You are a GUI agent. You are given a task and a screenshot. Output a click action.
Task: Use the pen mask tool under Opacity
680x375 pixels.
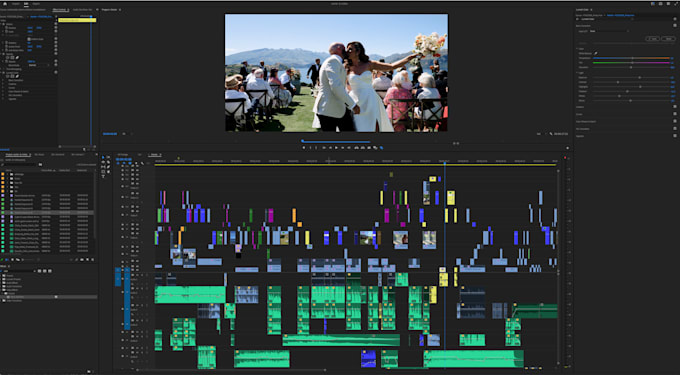click(17, 57)
